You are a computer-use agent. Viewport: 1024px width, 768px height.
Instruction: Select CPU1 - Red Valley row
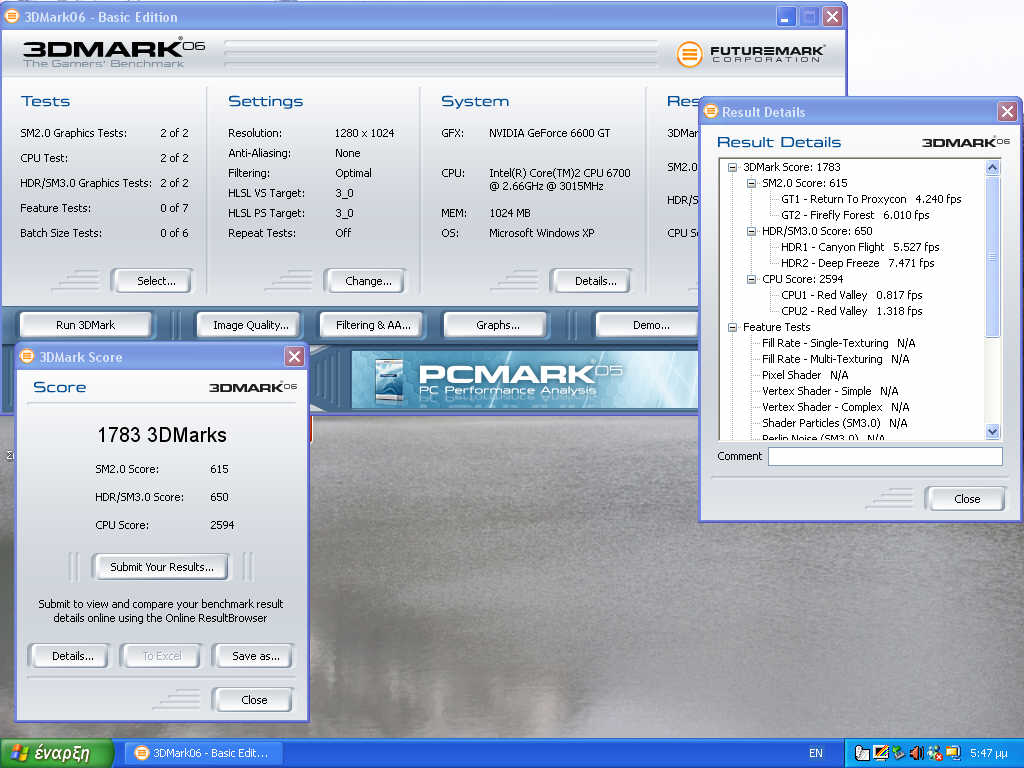pyautogui.click(x=852, y=295)
